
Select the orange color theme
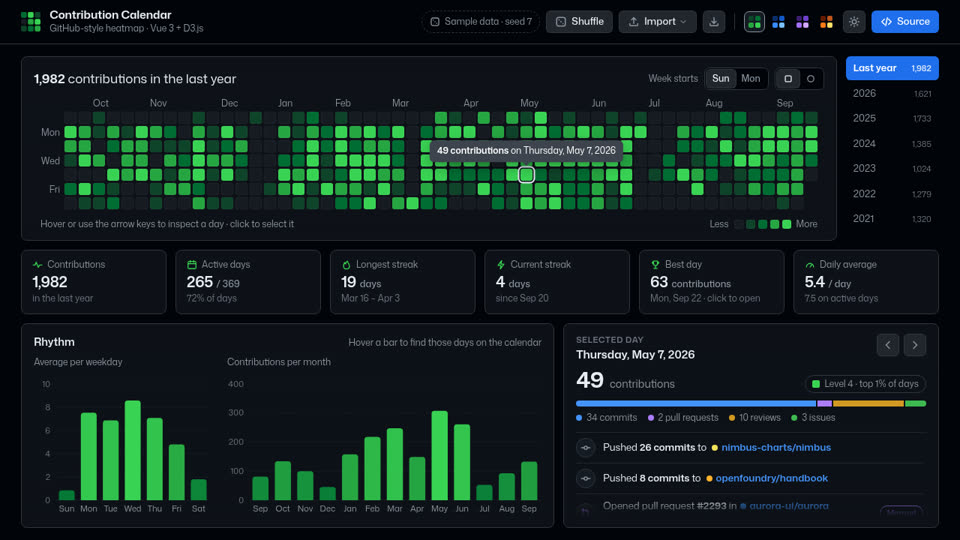coord(827,22)
